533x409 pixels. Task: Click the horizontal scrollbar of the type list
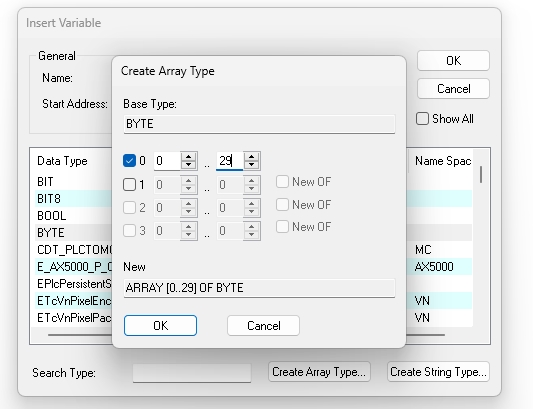click(246, 335)
